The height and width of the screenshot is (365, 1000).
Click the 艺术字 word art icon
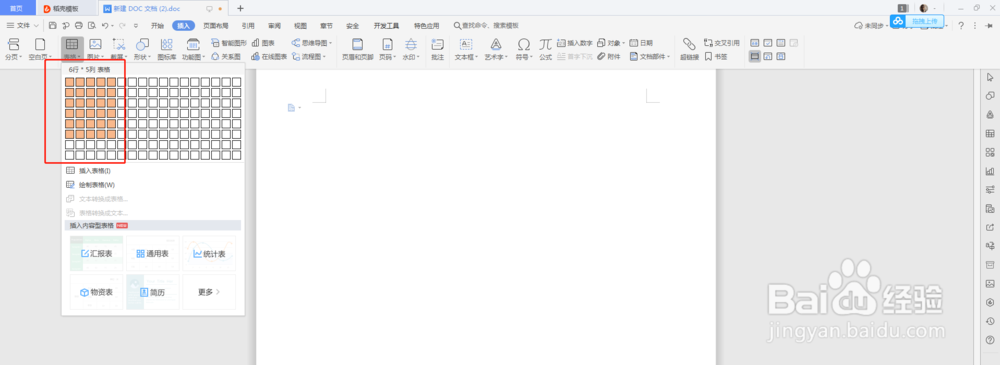(496, 44)
